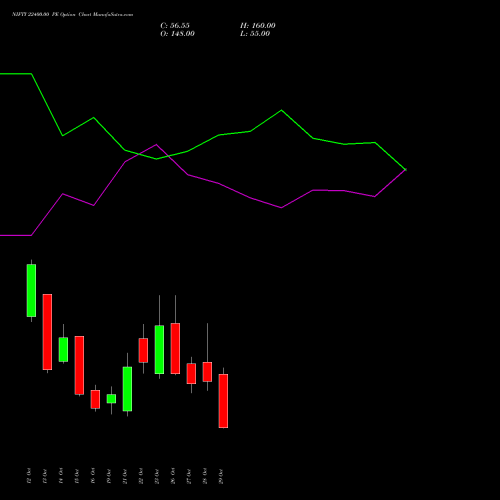500x500 pixels.
Task: Select the red candlestick above 13 Oct
Action: pyautogui.click(x=47, y=332)
